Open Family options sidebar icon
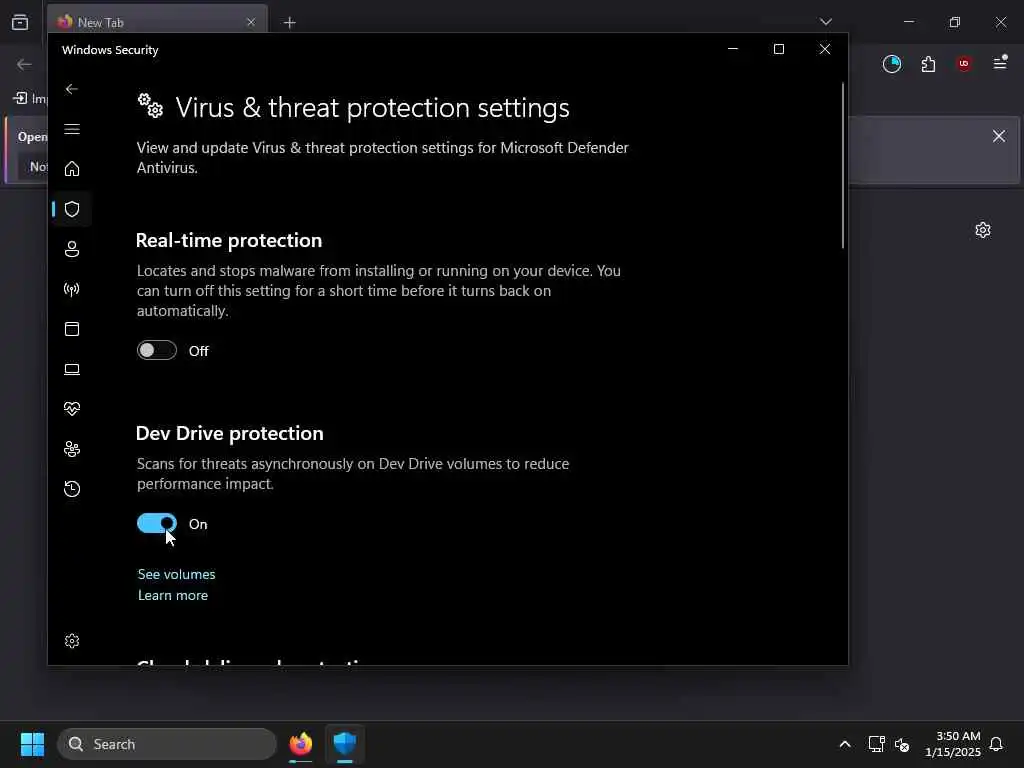Screen dimensions: 1024x768 click(72, 449)
